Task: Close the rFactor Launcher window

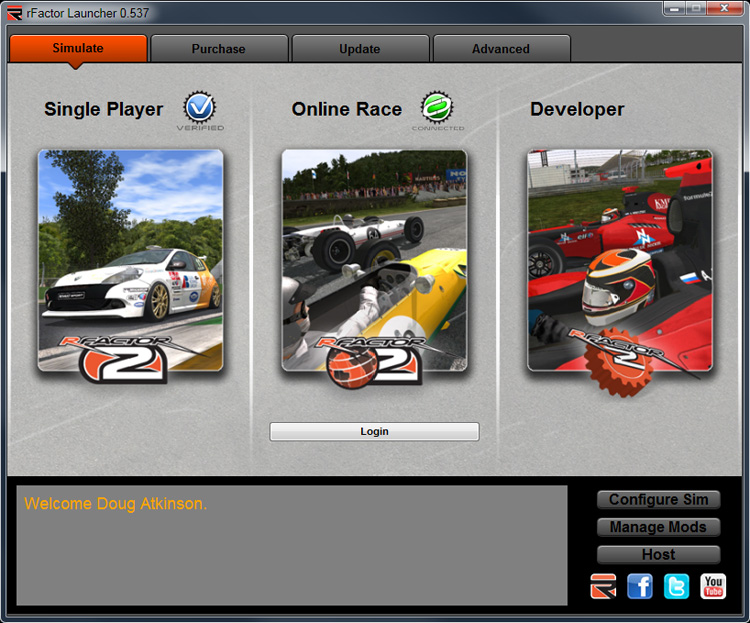Action: 723,9
